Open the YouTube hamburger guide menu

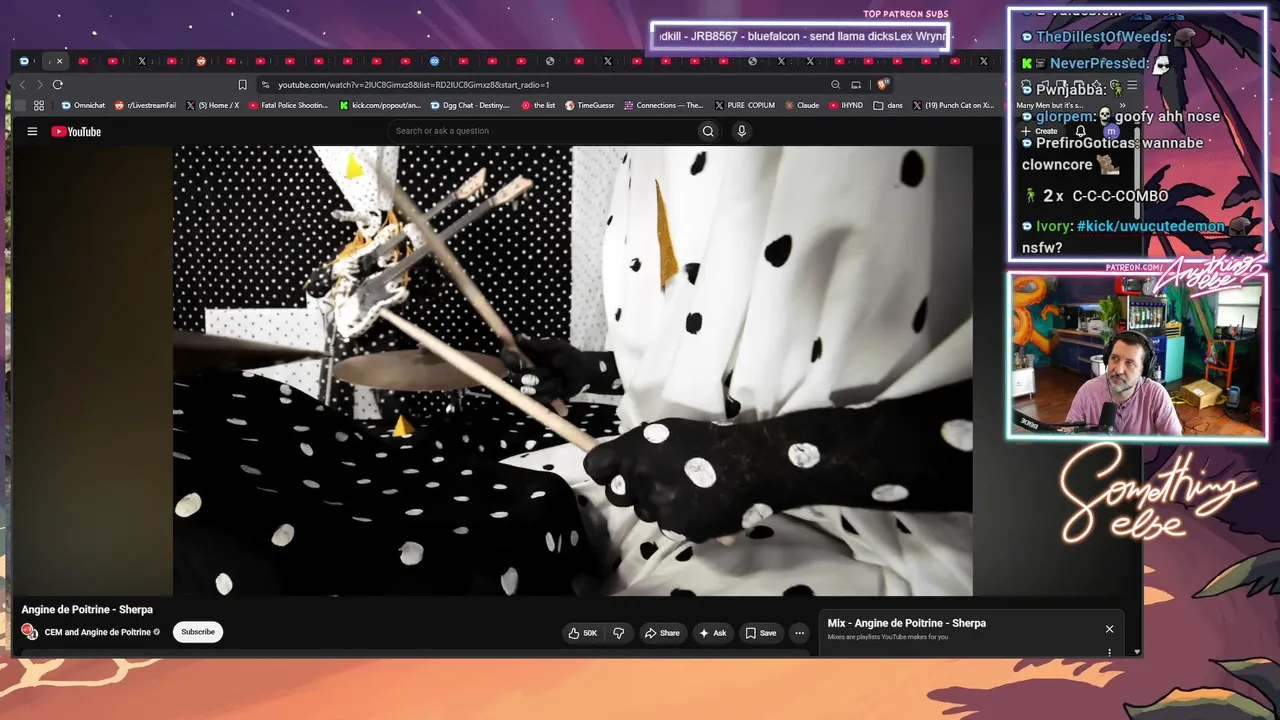[x=32, y=131]
